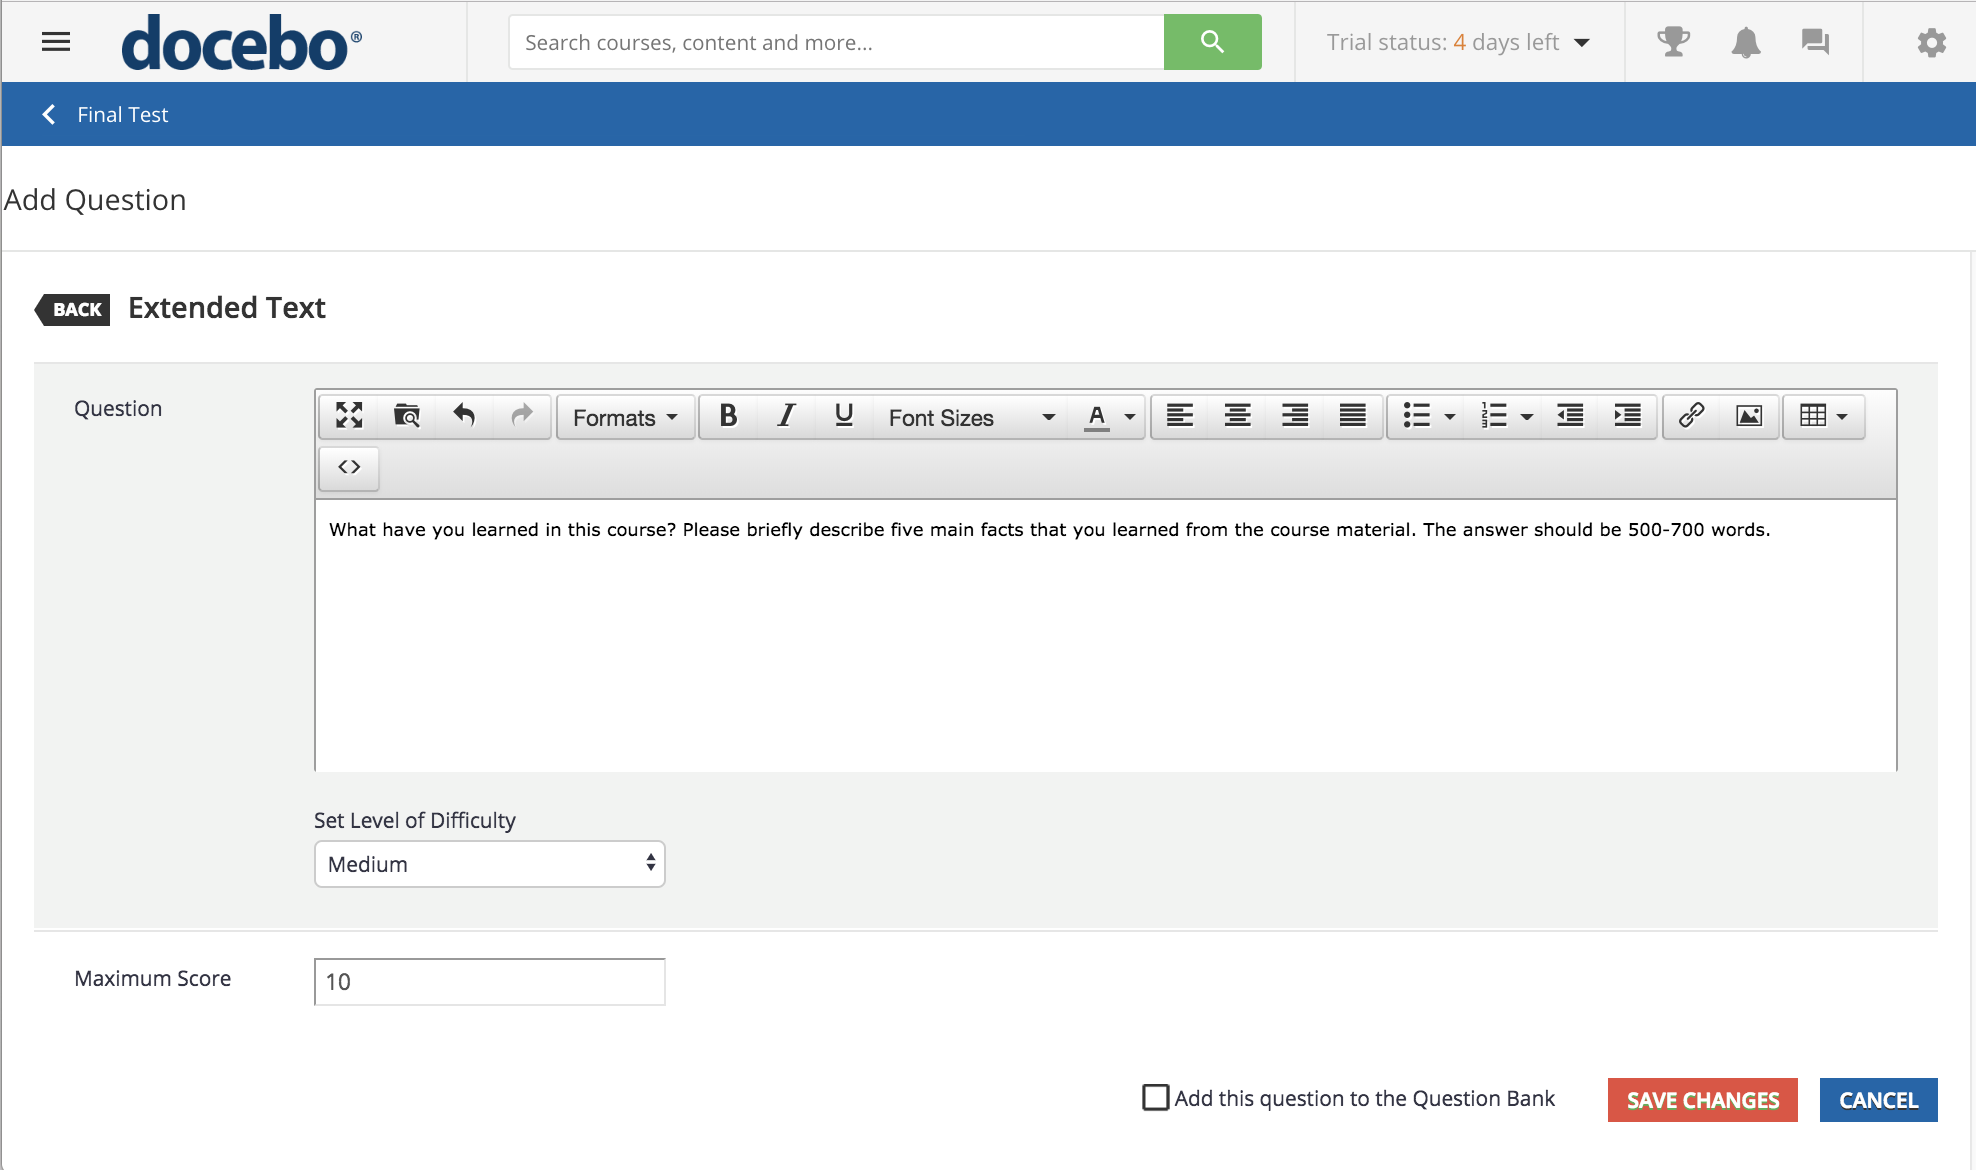Image resolution: width=1976 pixels, height=1170 pixels.
Task: Open the hamburger main menu
Action: pos(56,42)
